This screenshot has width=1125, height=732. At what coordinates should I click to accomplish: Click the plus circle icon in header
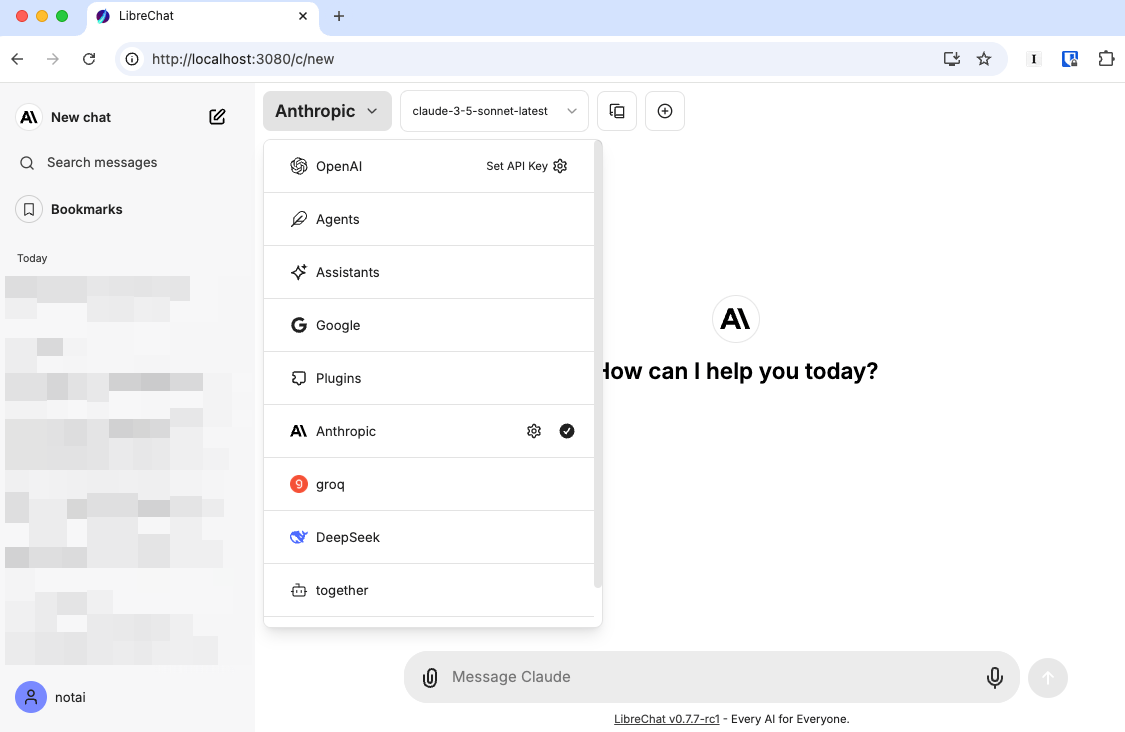click(x=665, y=111)
